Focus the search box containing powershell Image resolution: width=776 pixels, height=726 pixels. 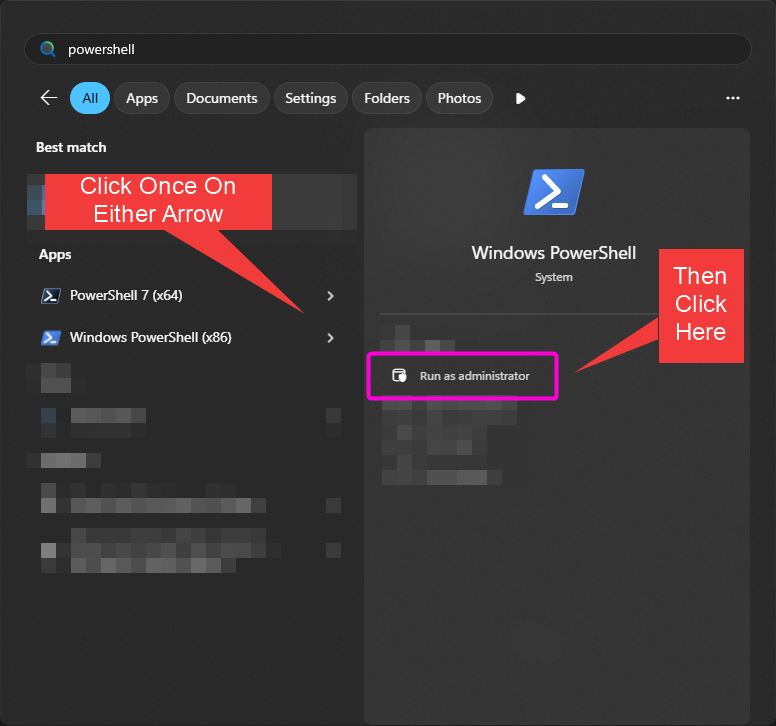coord(388,49)
